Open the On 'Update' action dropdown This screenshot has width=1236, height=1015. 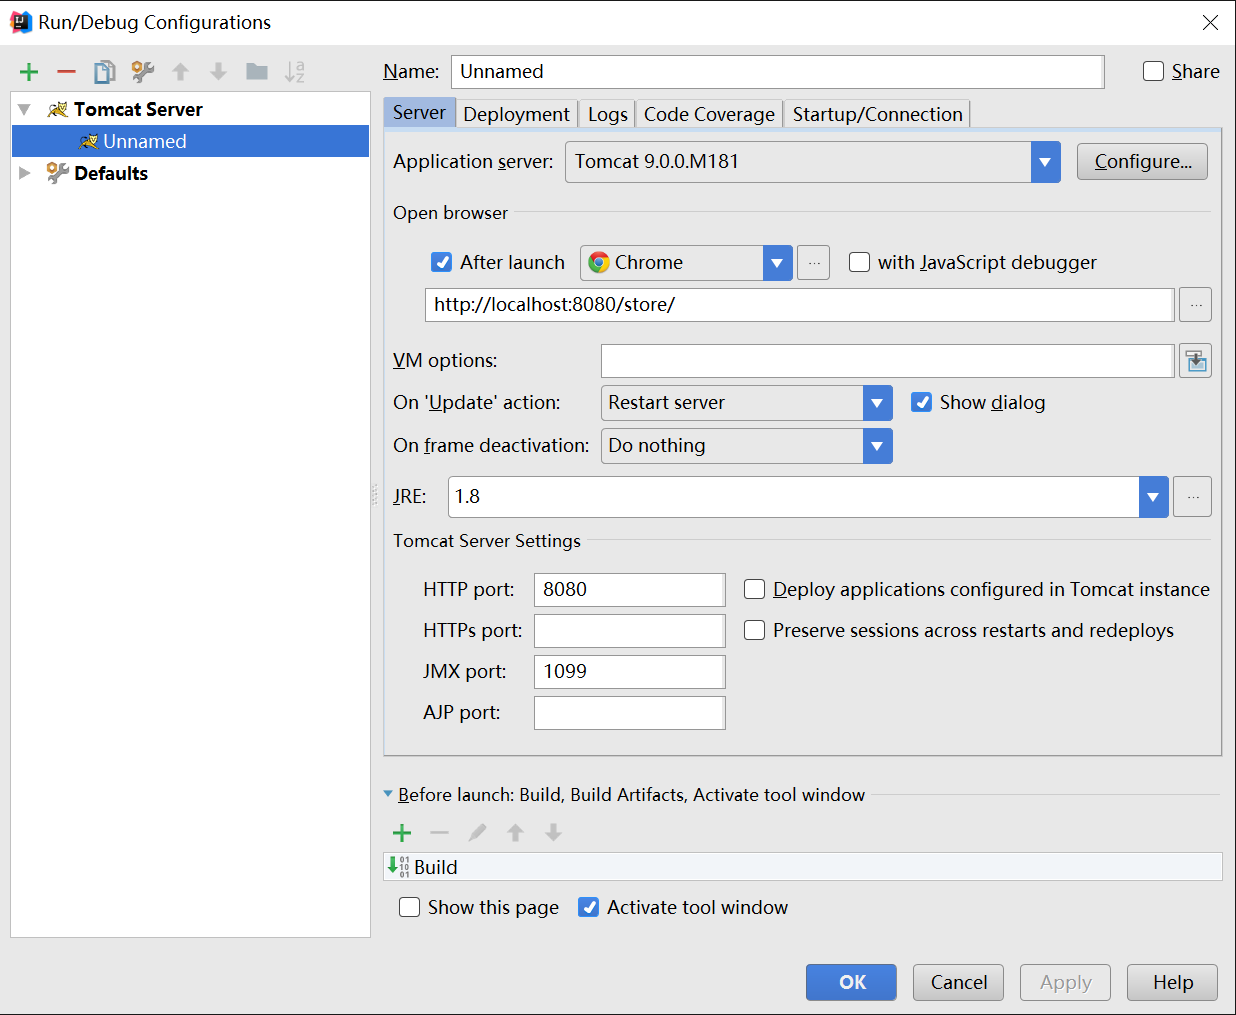pos(877,403)
